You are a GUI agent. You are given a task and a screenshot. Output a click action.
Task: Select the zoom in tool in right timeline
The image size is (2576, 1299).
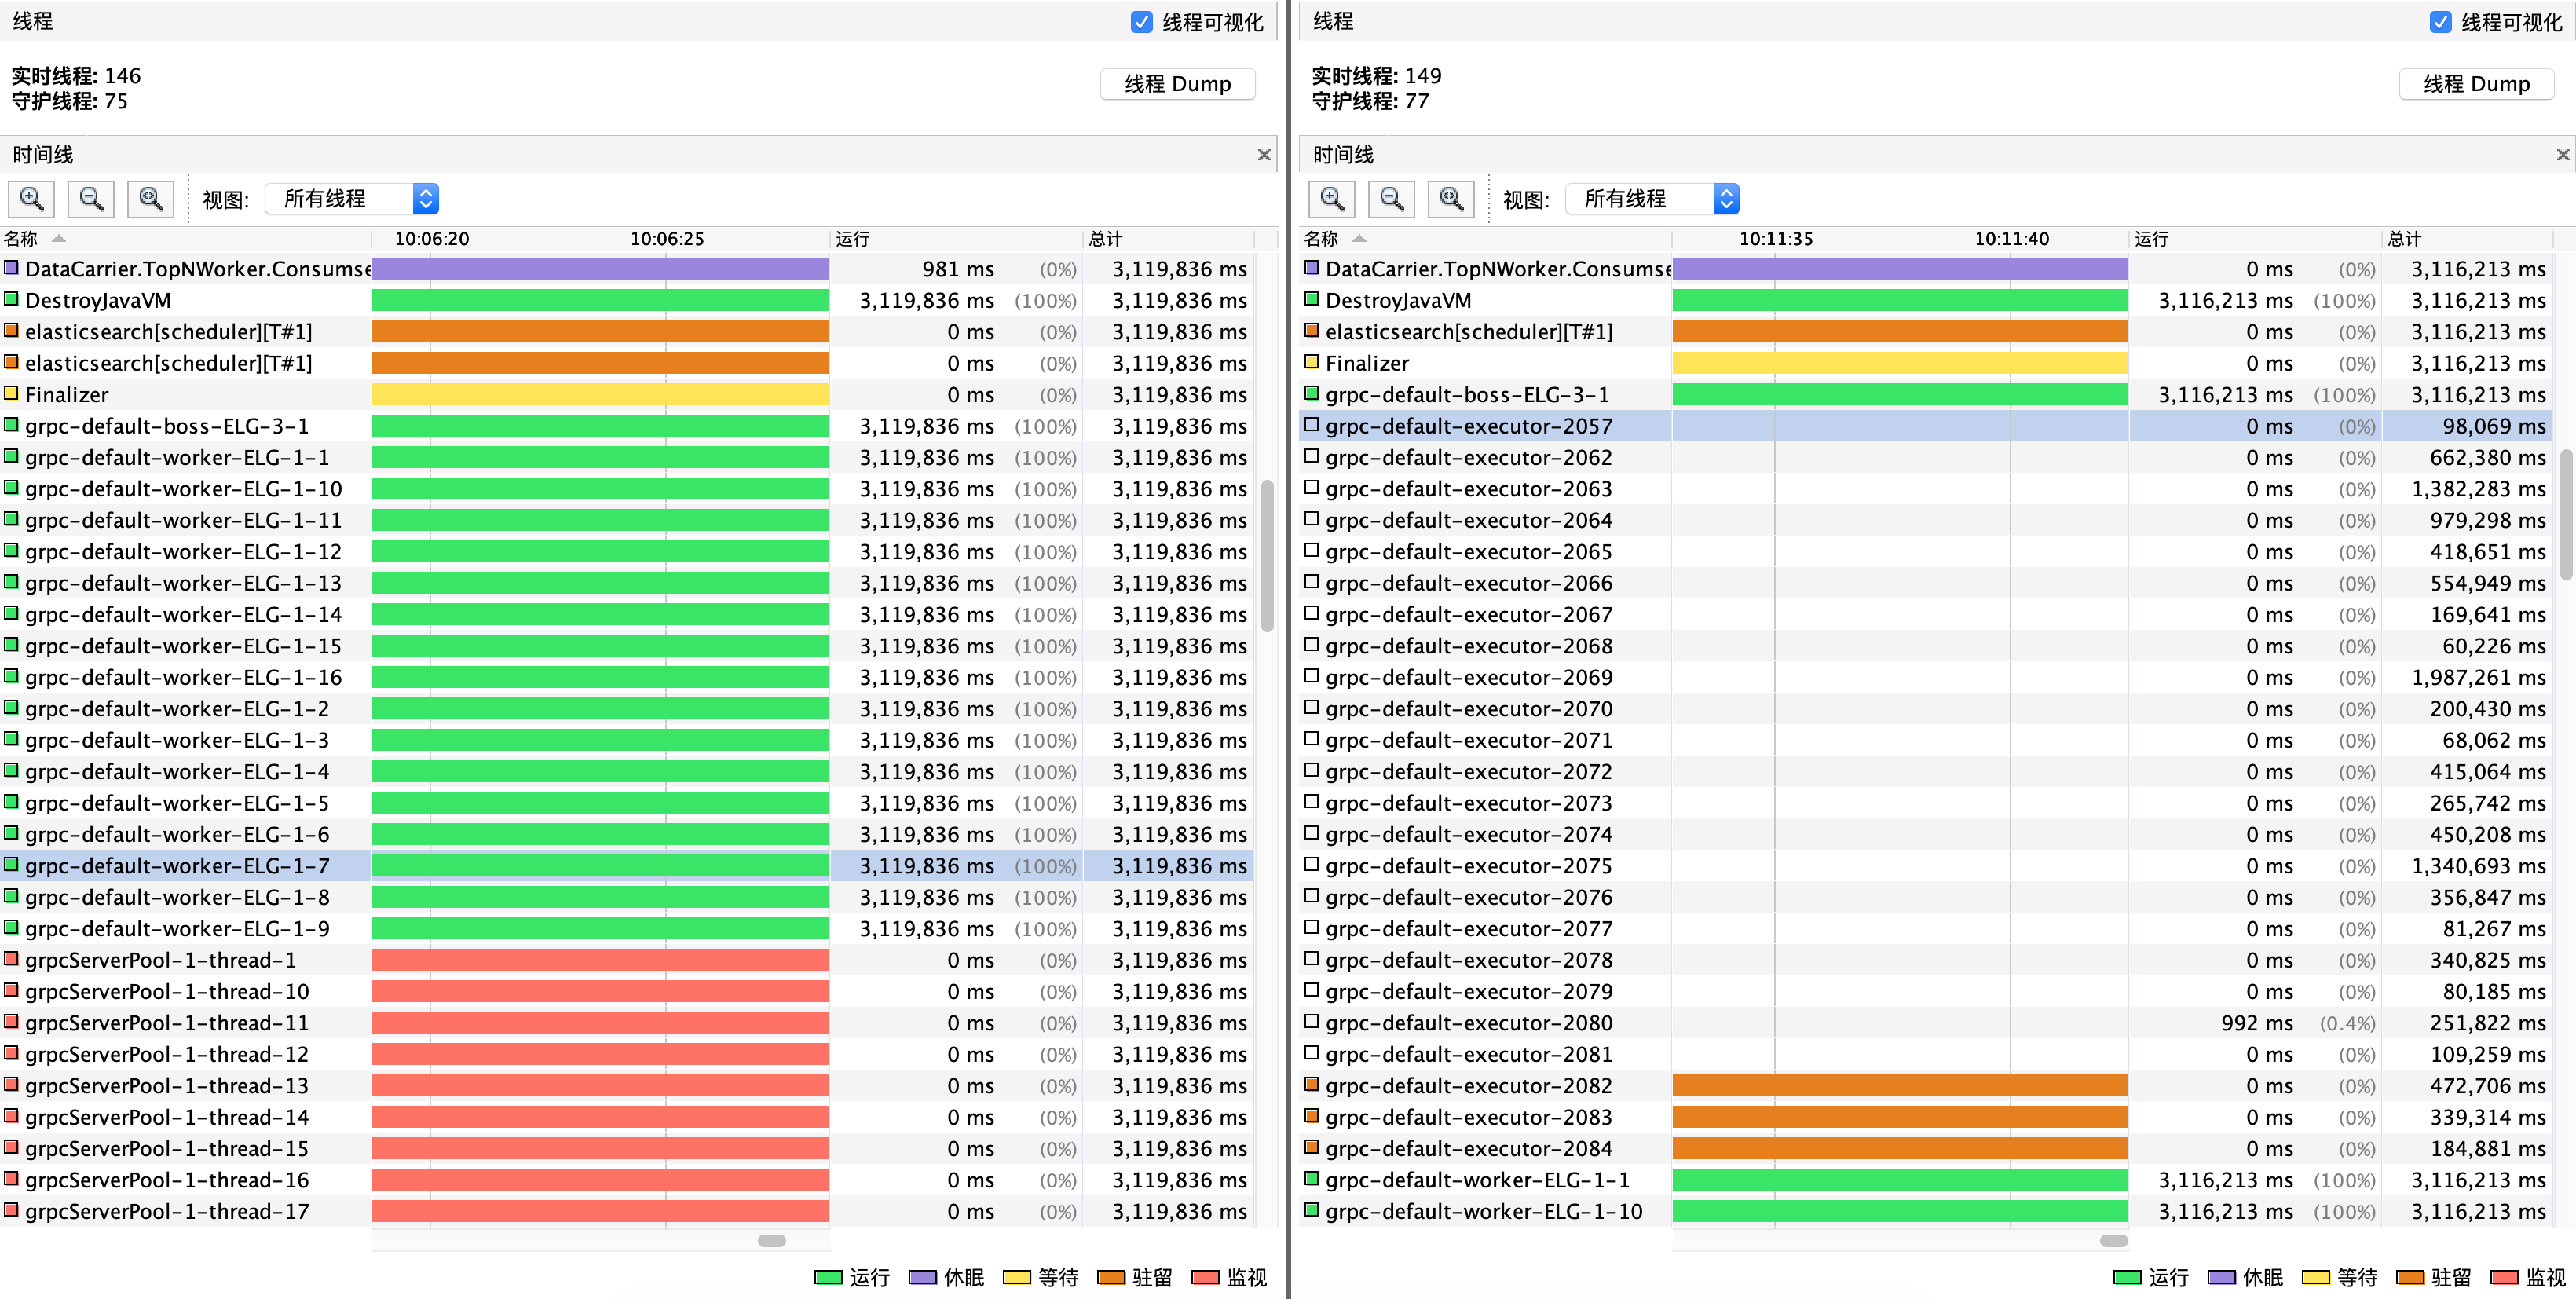(x=1331, y=198)
